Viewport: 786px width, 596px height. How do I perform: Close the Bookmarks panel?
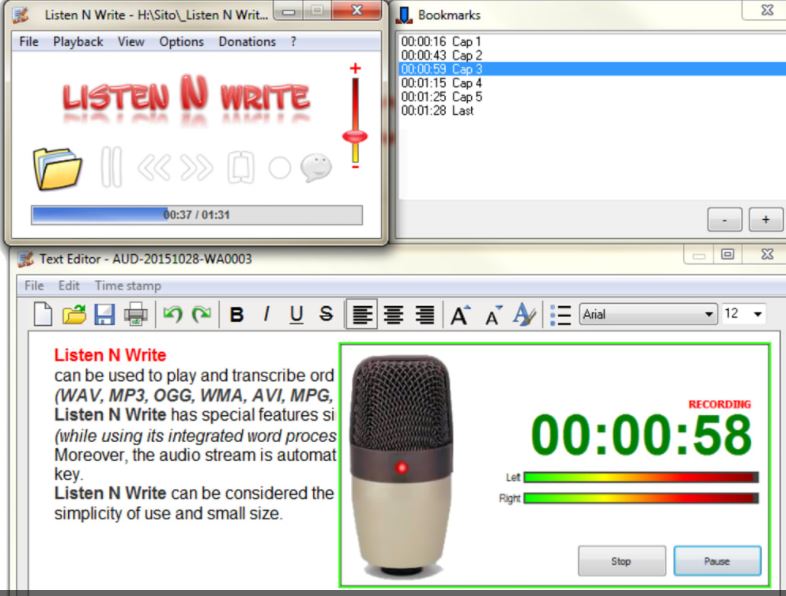click(x=767, y=10)
